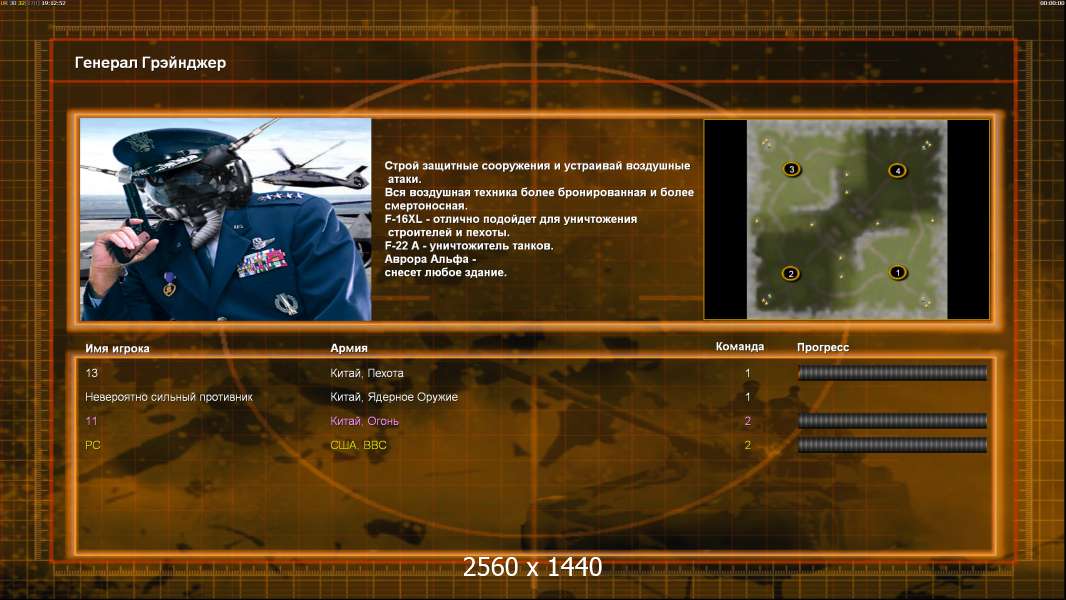
Task: Click text 'F-22 A - уничтожитель танков.'
Action: click(x=469, y=246)
